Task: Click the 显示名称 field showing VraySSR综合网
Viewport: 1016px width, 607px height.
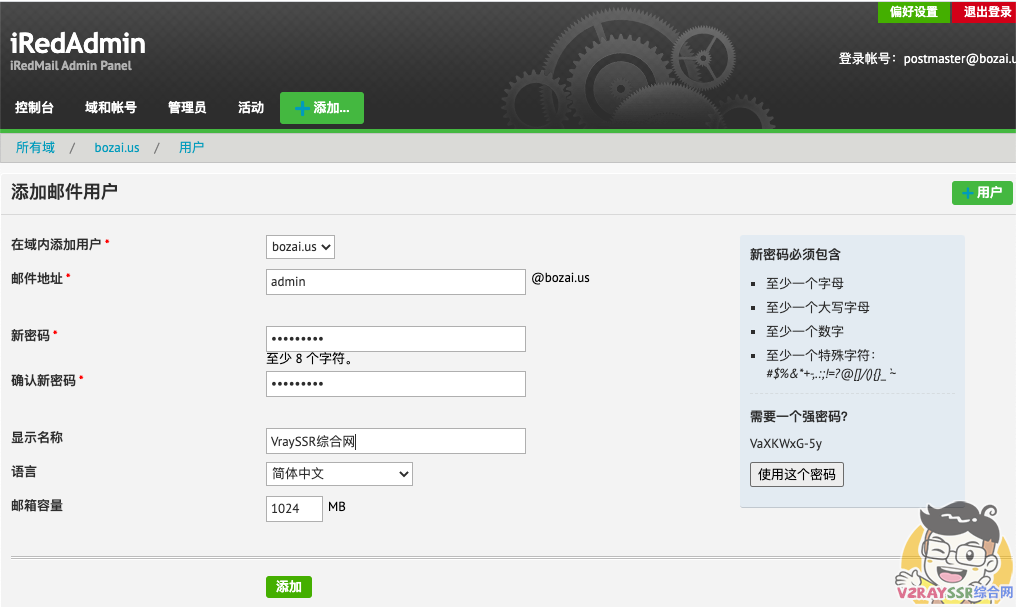Action: click(395, 440)
